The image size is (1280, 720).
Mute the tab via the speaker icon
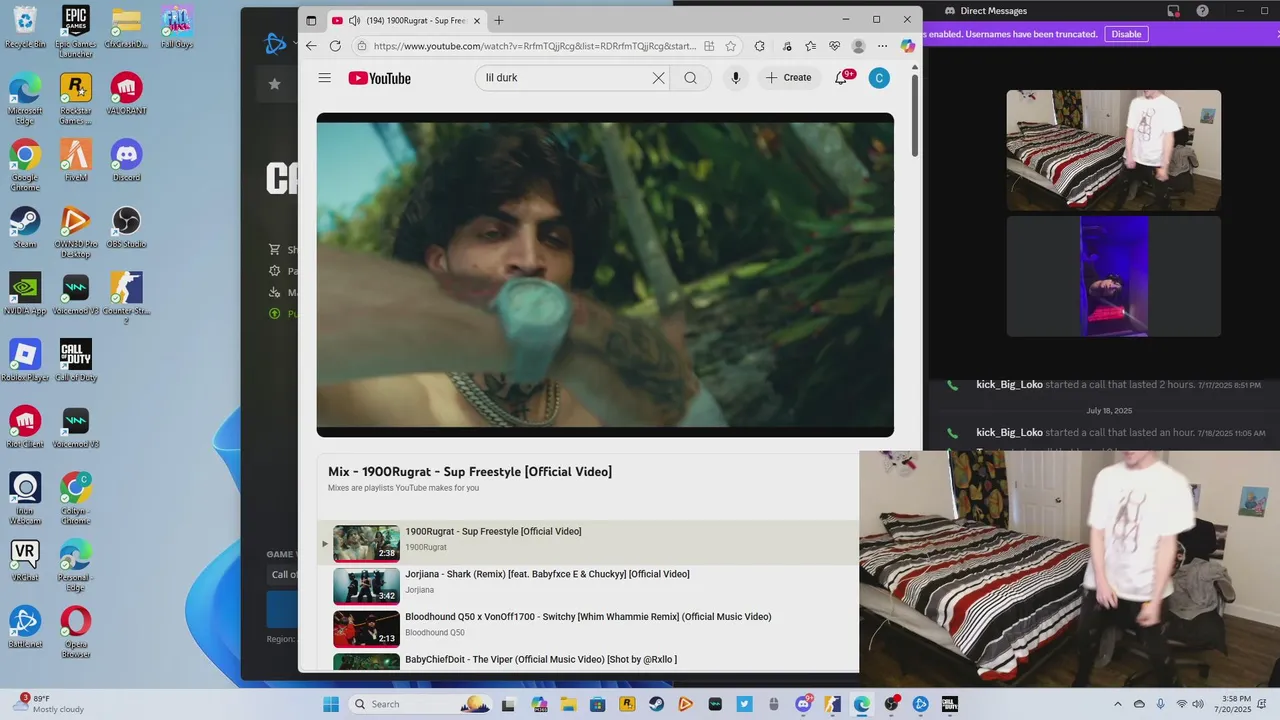click(354, 20)
